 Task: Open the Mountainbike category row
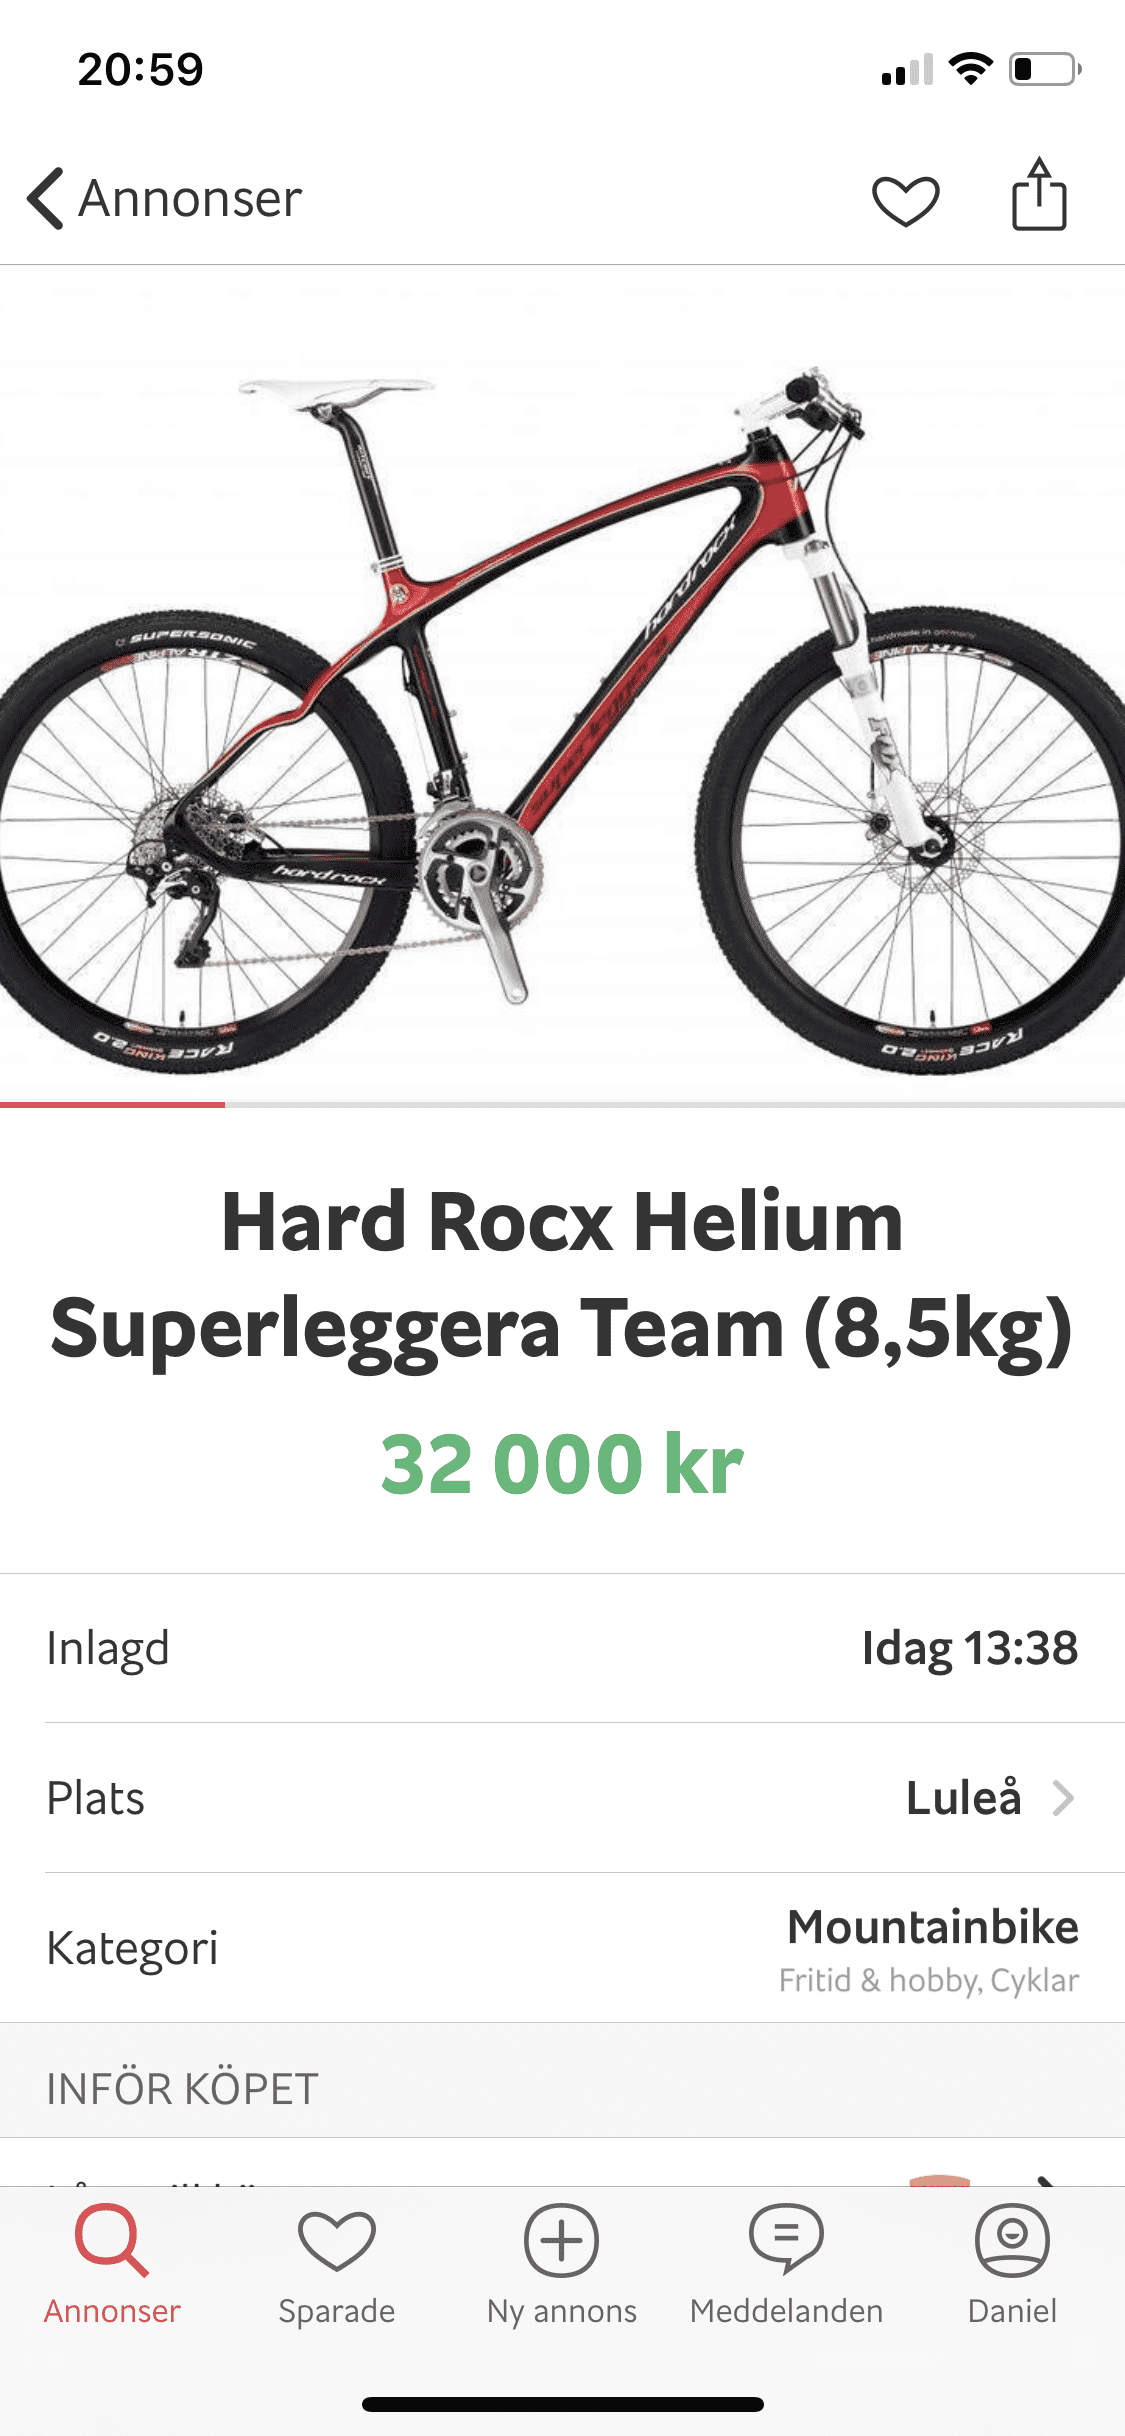[562, 1948]
